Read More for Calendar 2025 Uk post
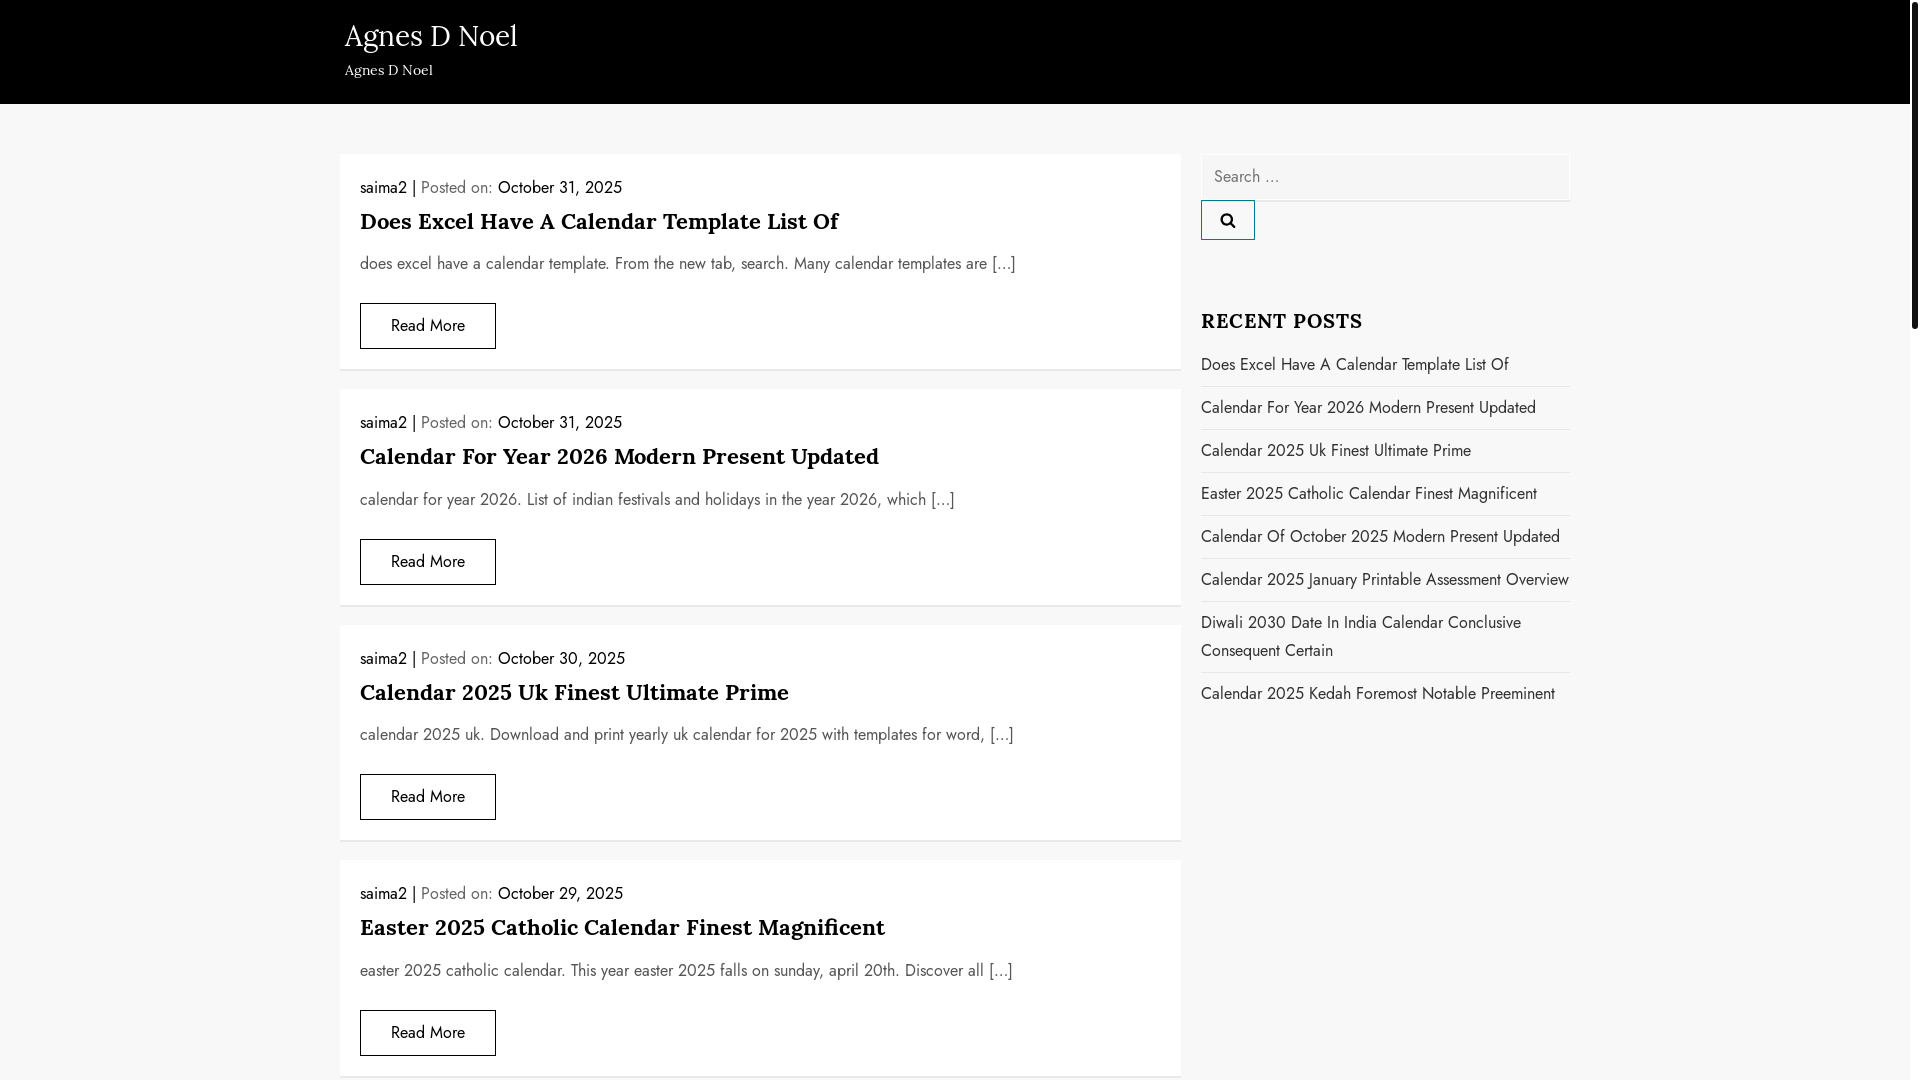1920x1080 pixels. pyautogui.click(x=428, y=797)
